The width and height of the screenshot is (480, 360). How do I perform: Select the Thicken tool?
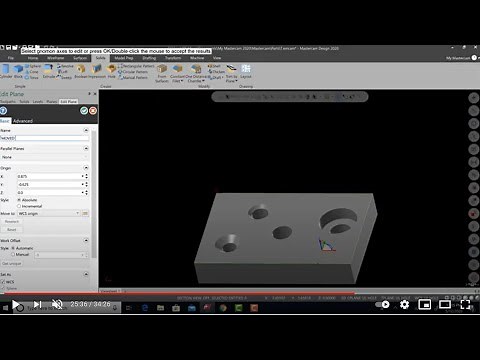[217, 72]
